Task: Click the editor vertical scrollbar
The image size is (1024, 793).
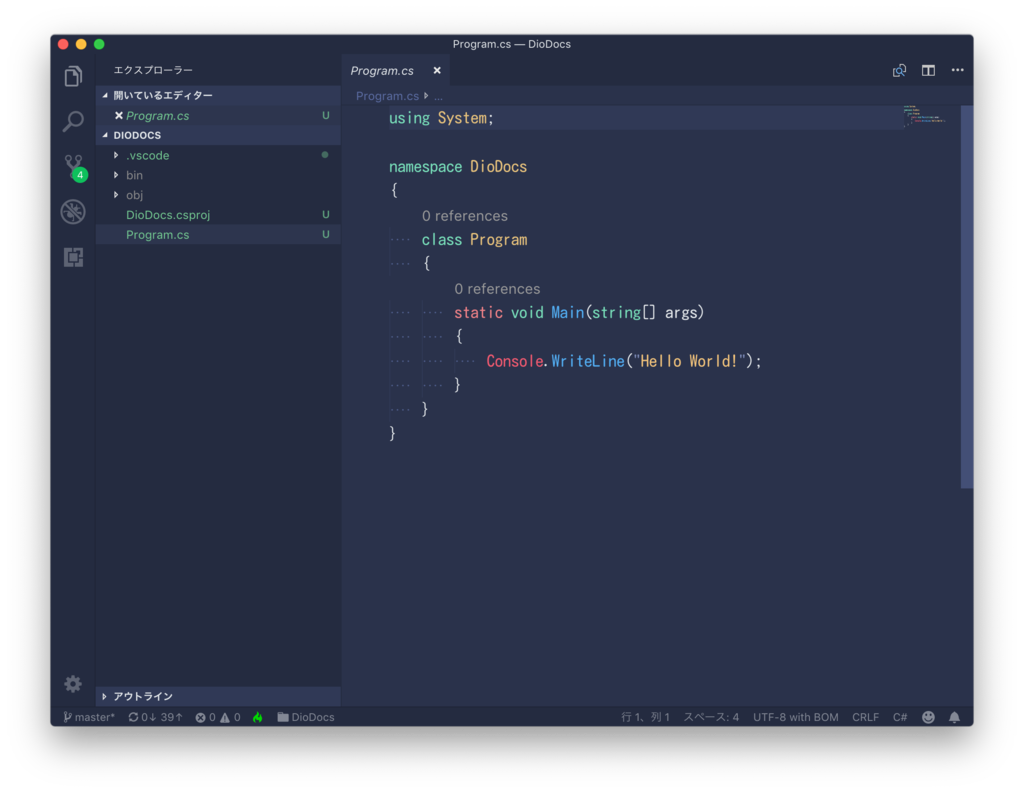Action: 967,297
